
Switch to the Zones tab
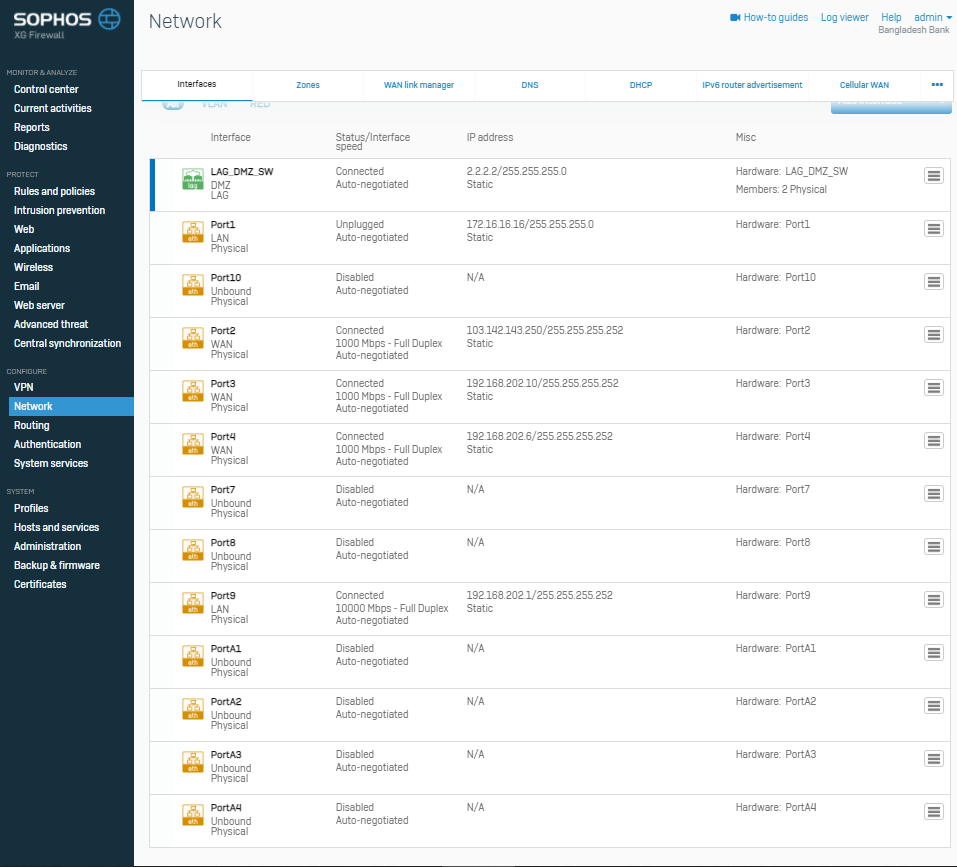308,85
